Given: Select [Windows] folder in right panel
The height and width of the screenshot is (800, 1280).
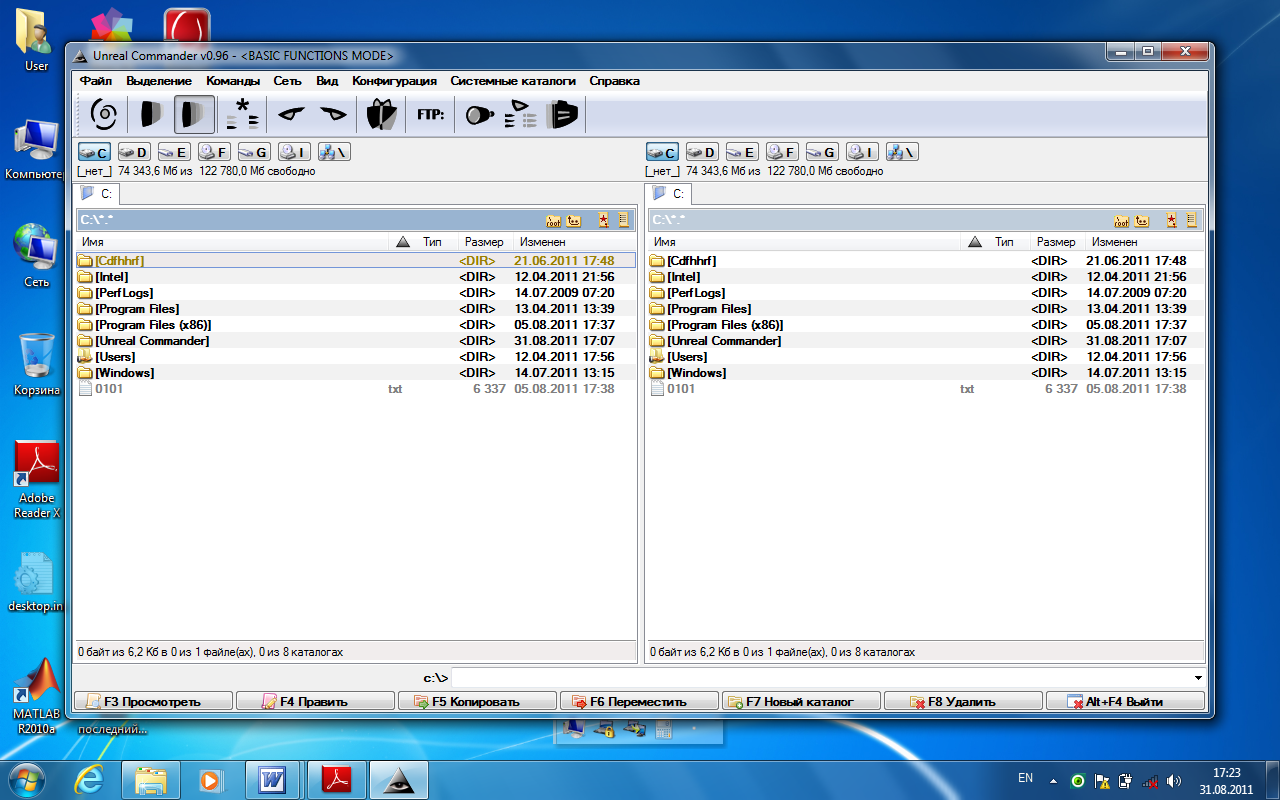Looking at the screenshot, I should [x=926, y=373].
